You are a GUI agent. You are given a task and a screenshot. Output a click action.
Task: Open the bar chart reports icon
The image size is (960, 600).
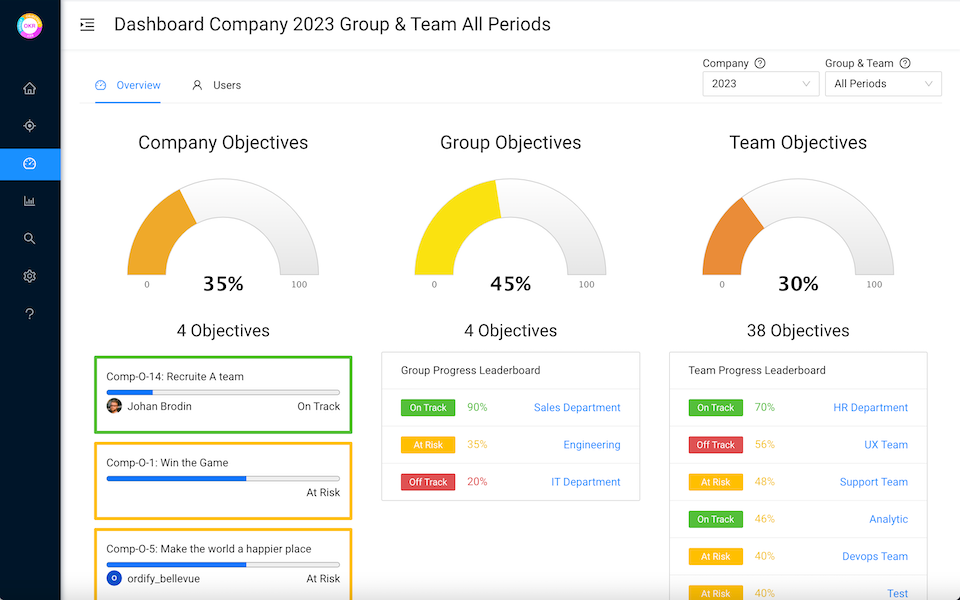click(x=30, y=201)
